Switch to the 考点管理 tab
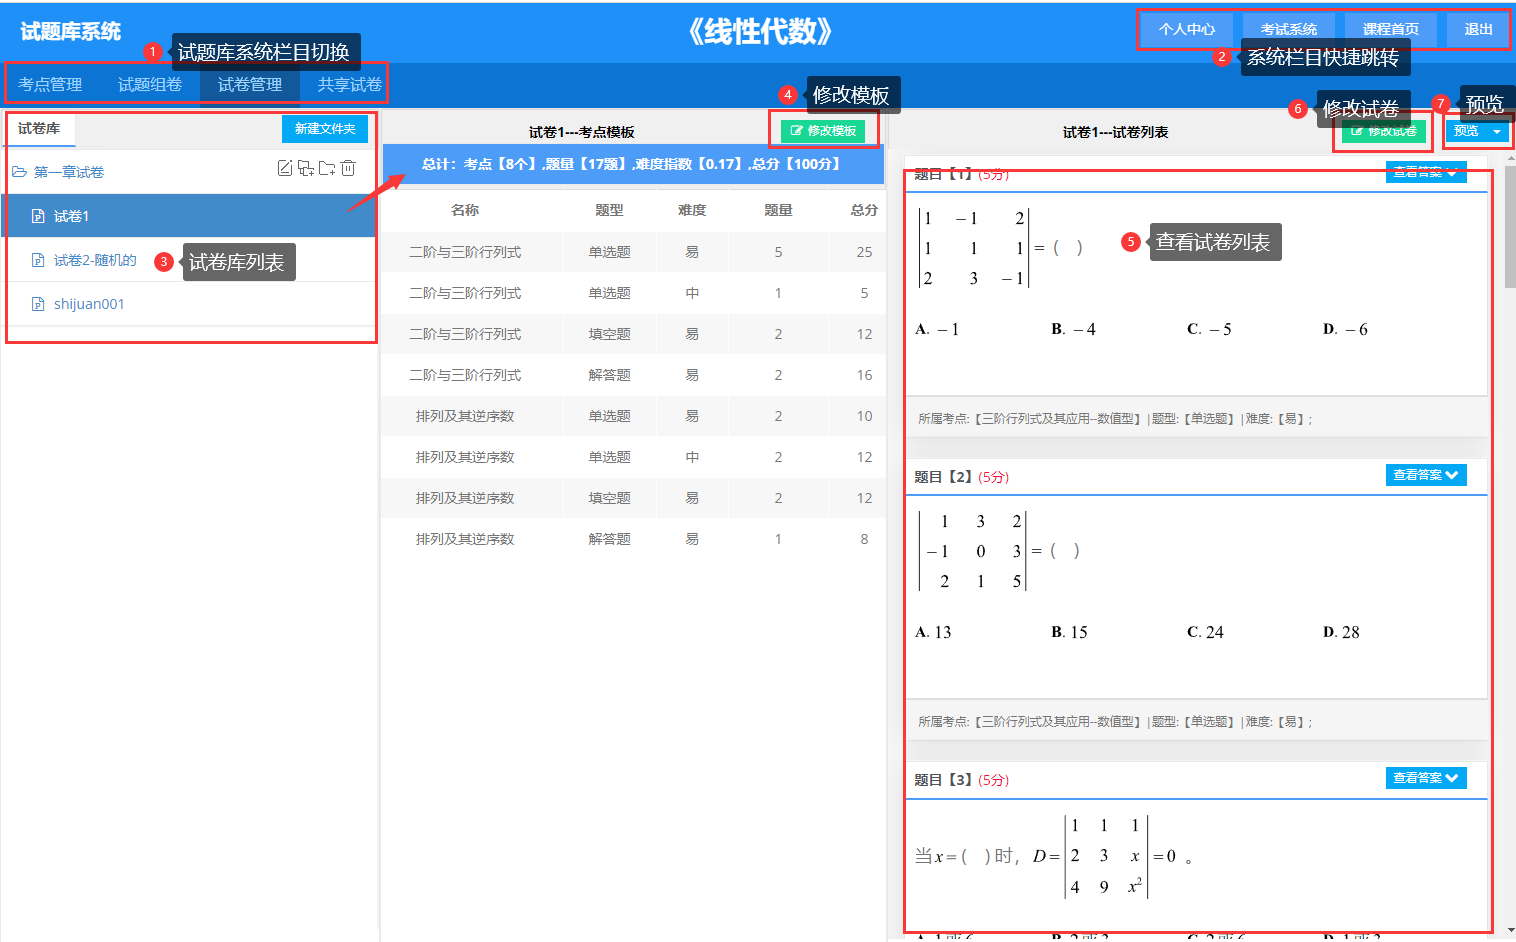The width and height of the screenshot is (1516, 942). pos(50,85)
